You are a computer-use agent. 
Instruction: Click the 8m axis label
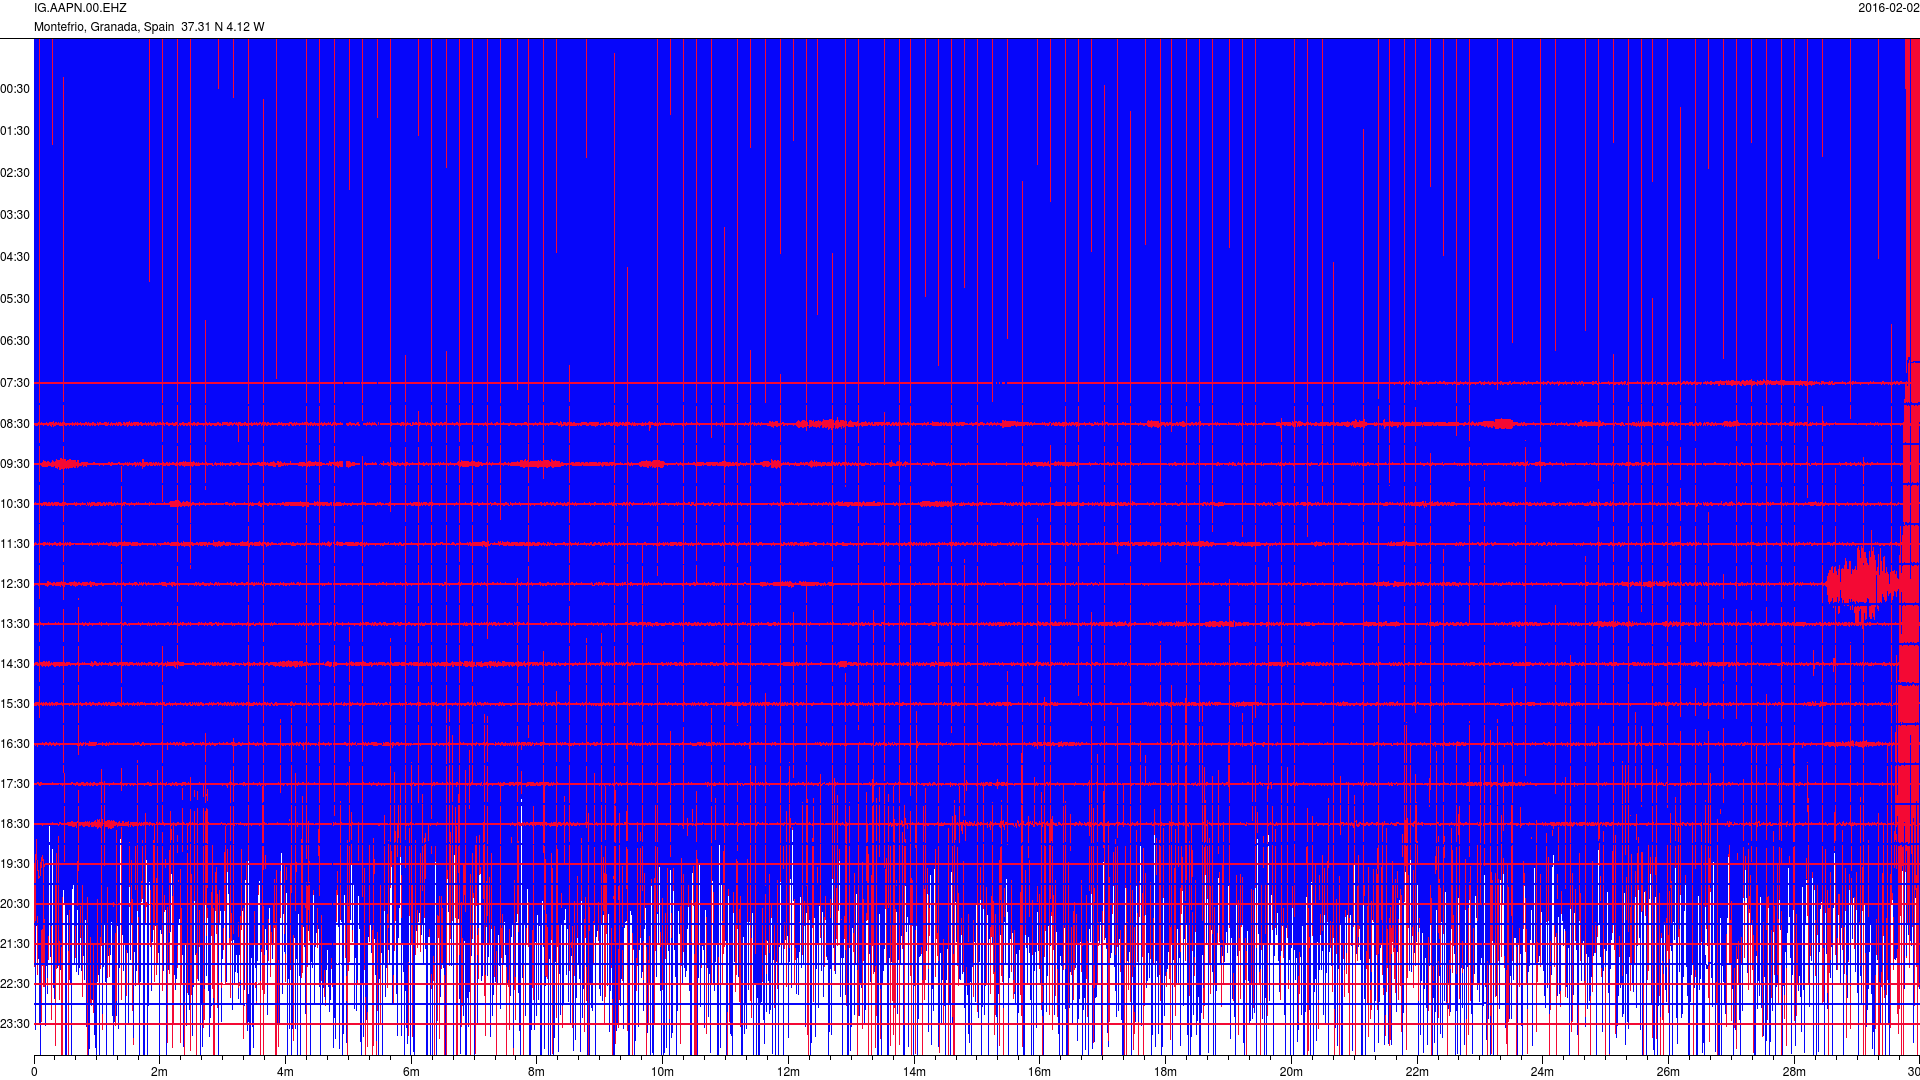click(536, 1072)
